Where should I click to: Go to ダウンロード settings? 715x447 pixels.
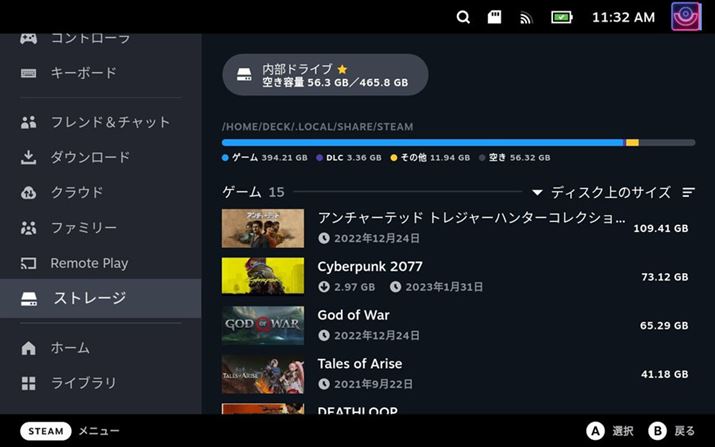pos(100,157)
